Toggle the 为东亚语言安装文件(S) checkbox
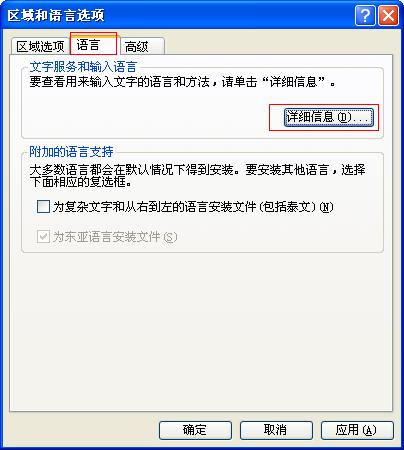The width and height of the screenshot is (404, 450). [x=43, y=237]
